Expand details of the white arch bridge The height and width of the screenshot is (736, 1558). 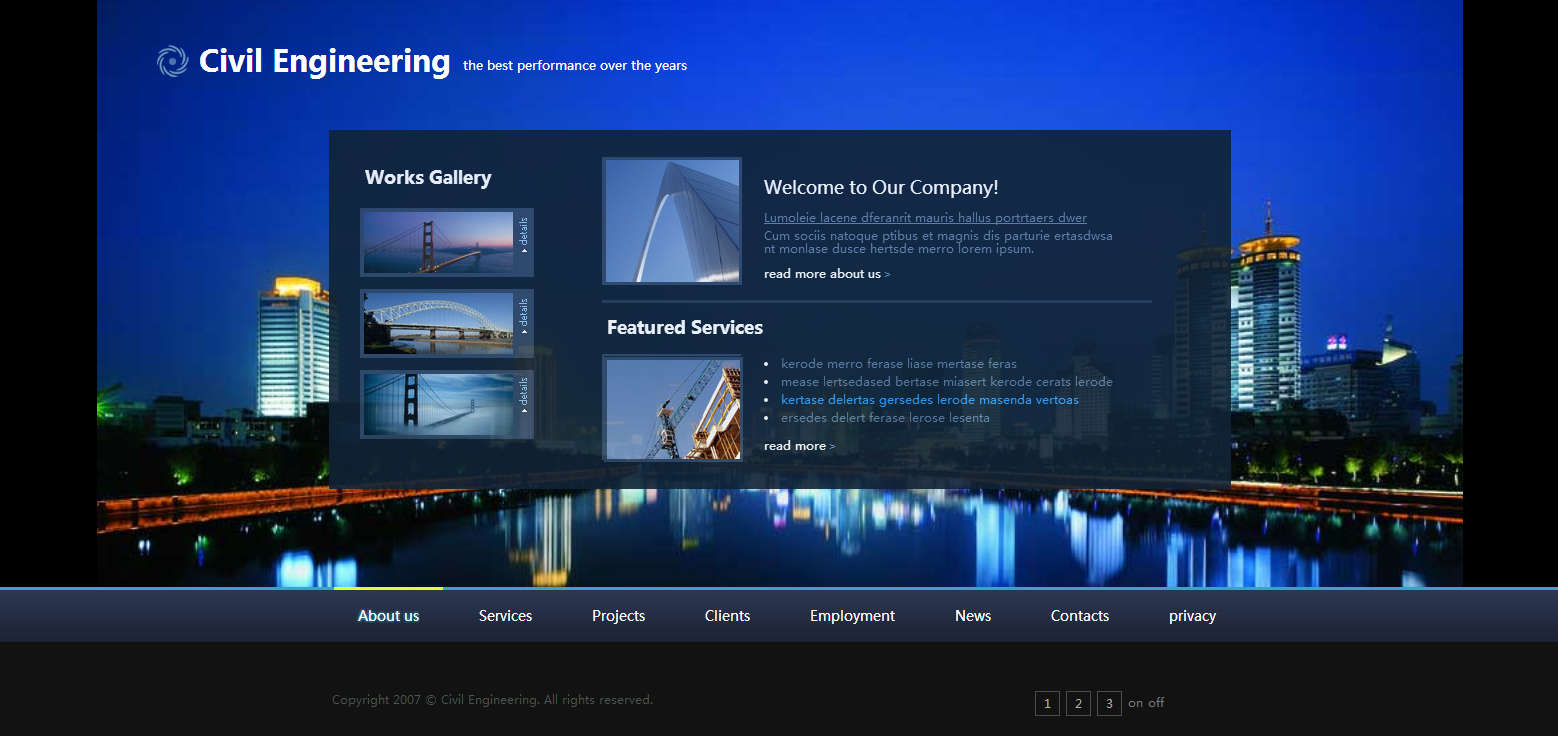pyautogui.click(x=523, y=318)
